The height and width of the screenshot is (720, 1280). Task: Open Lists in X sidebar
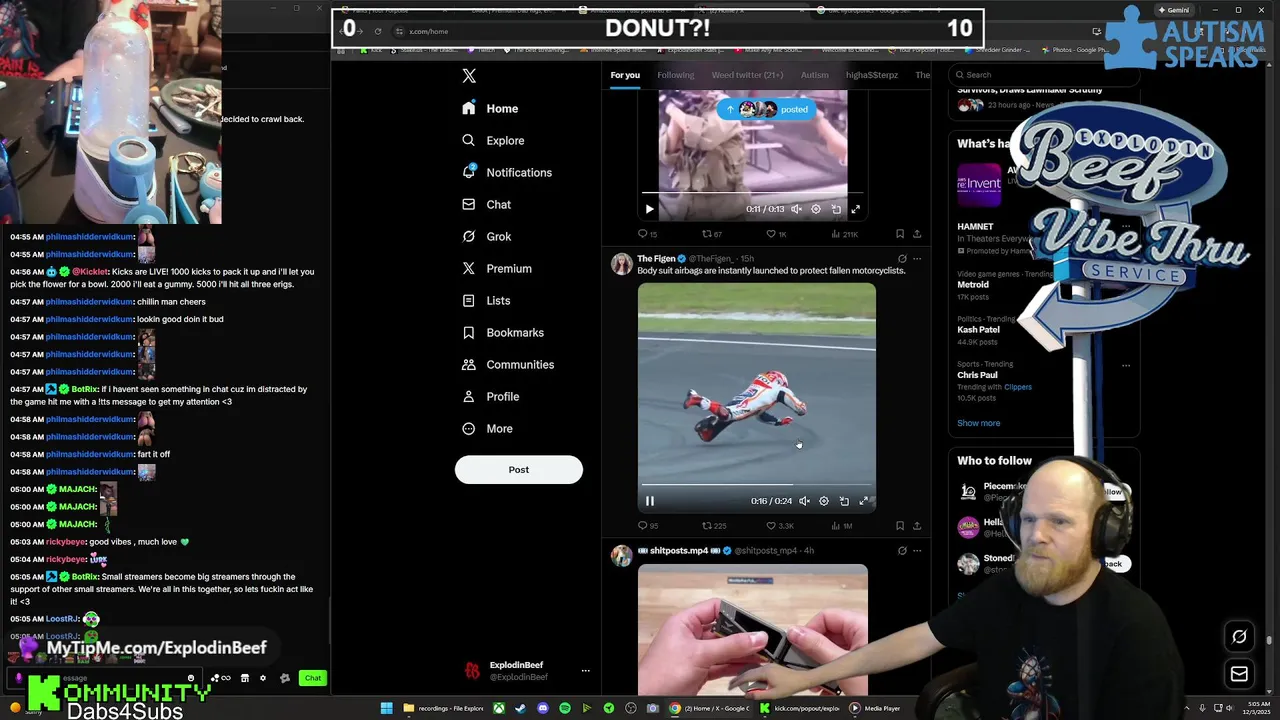pyautogui.click(x=486, y=300)
